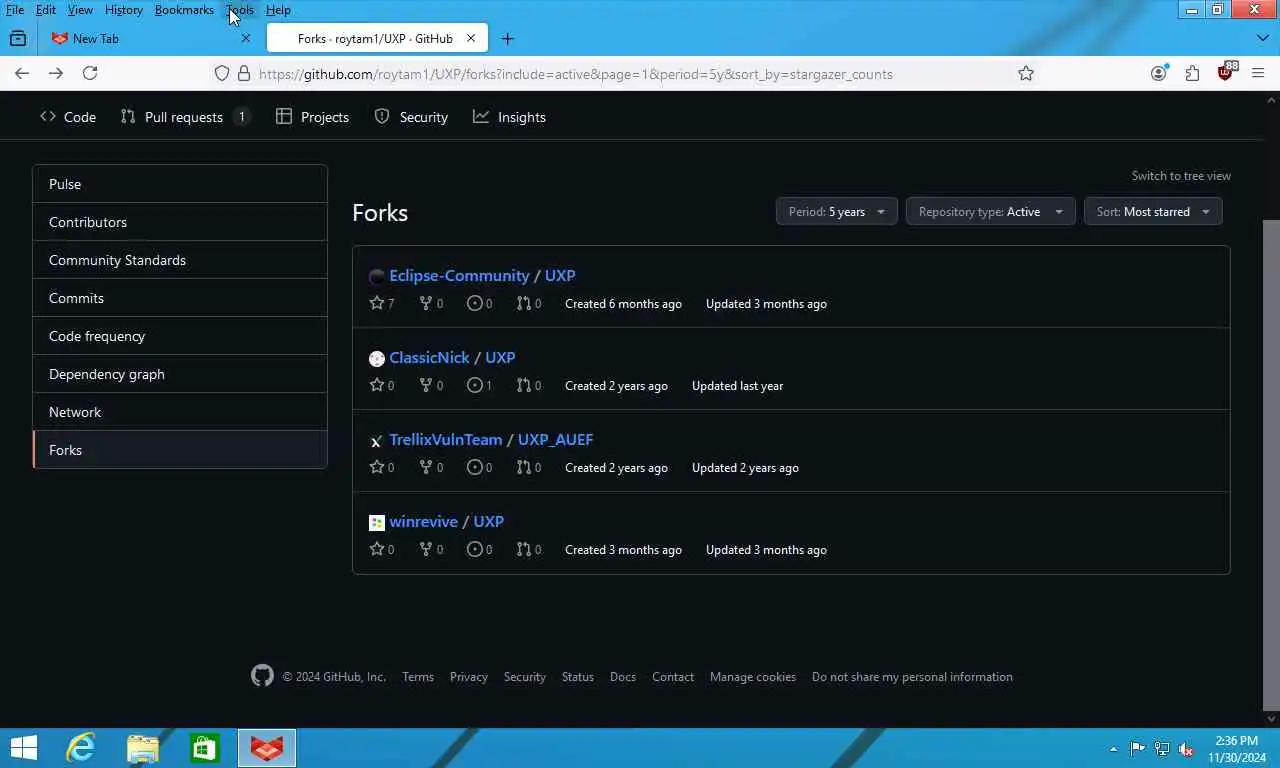
Task: Open Commits in the sidebar
Action: pyautogui.click(x=180, y=298)
